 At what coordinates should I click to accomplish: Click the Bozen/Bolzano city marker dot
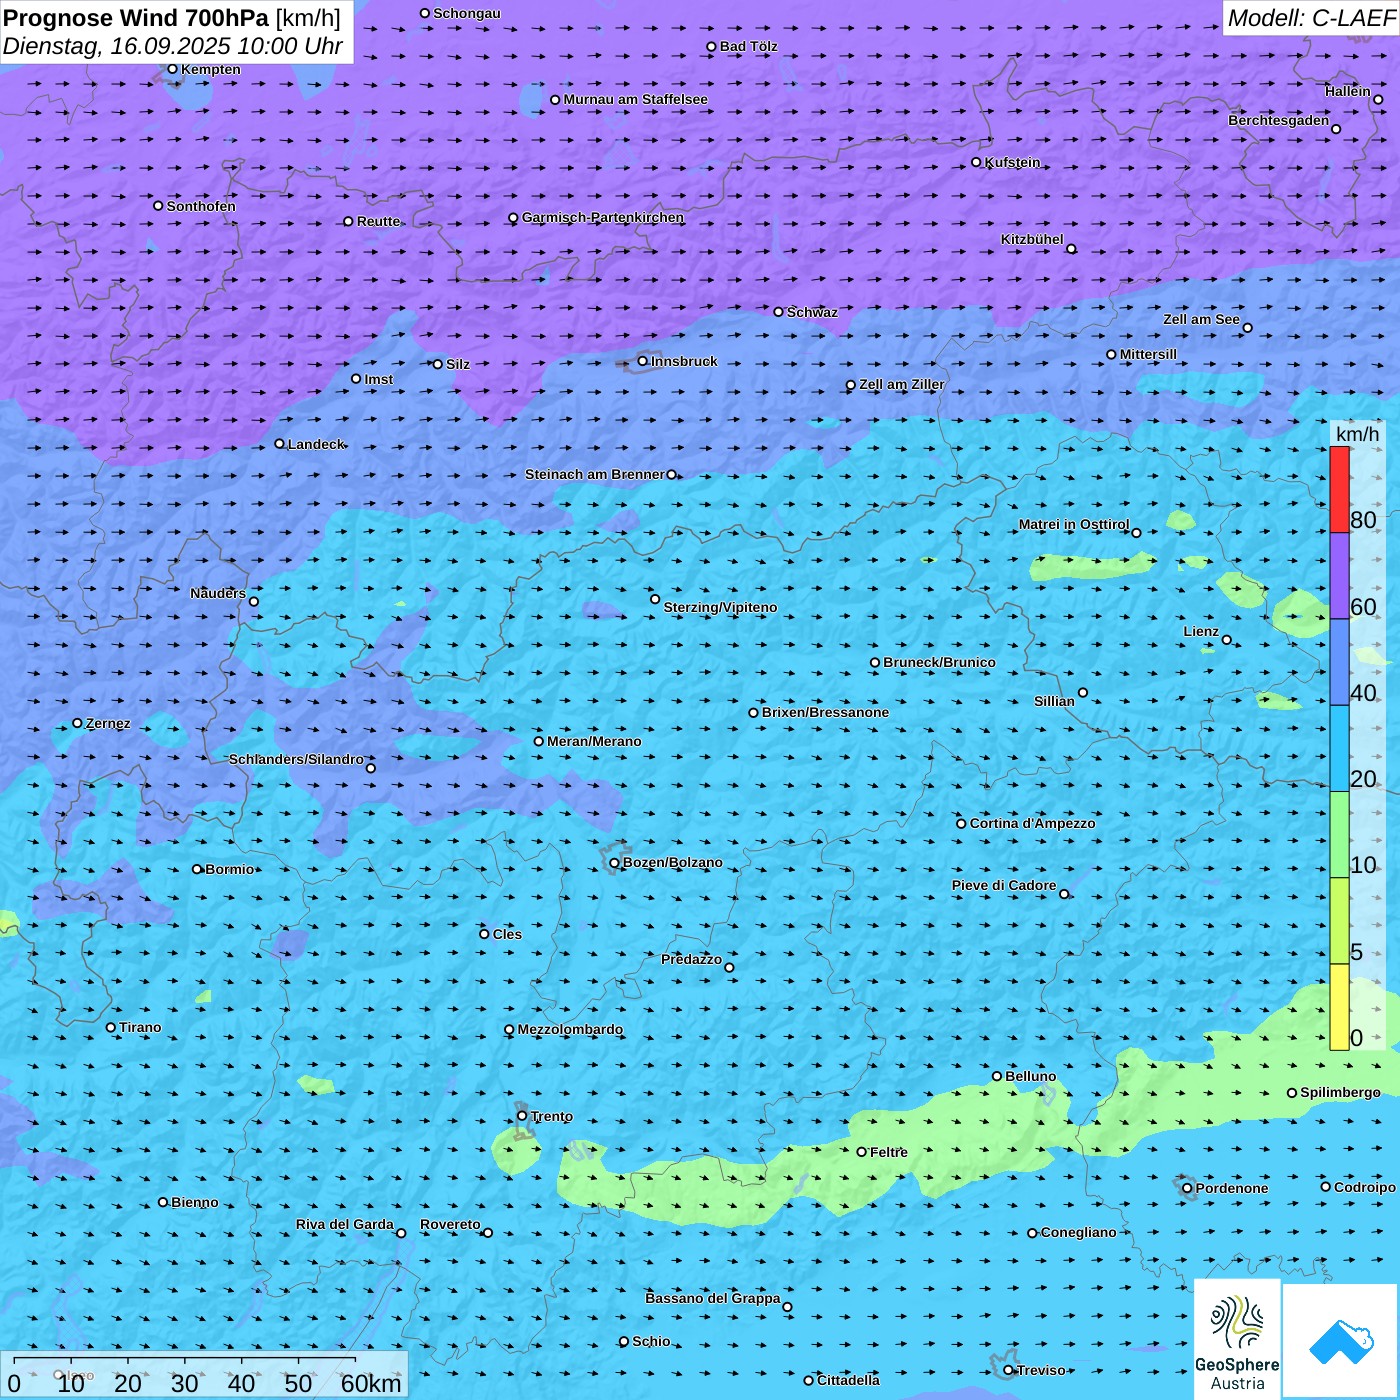point(614,863)
